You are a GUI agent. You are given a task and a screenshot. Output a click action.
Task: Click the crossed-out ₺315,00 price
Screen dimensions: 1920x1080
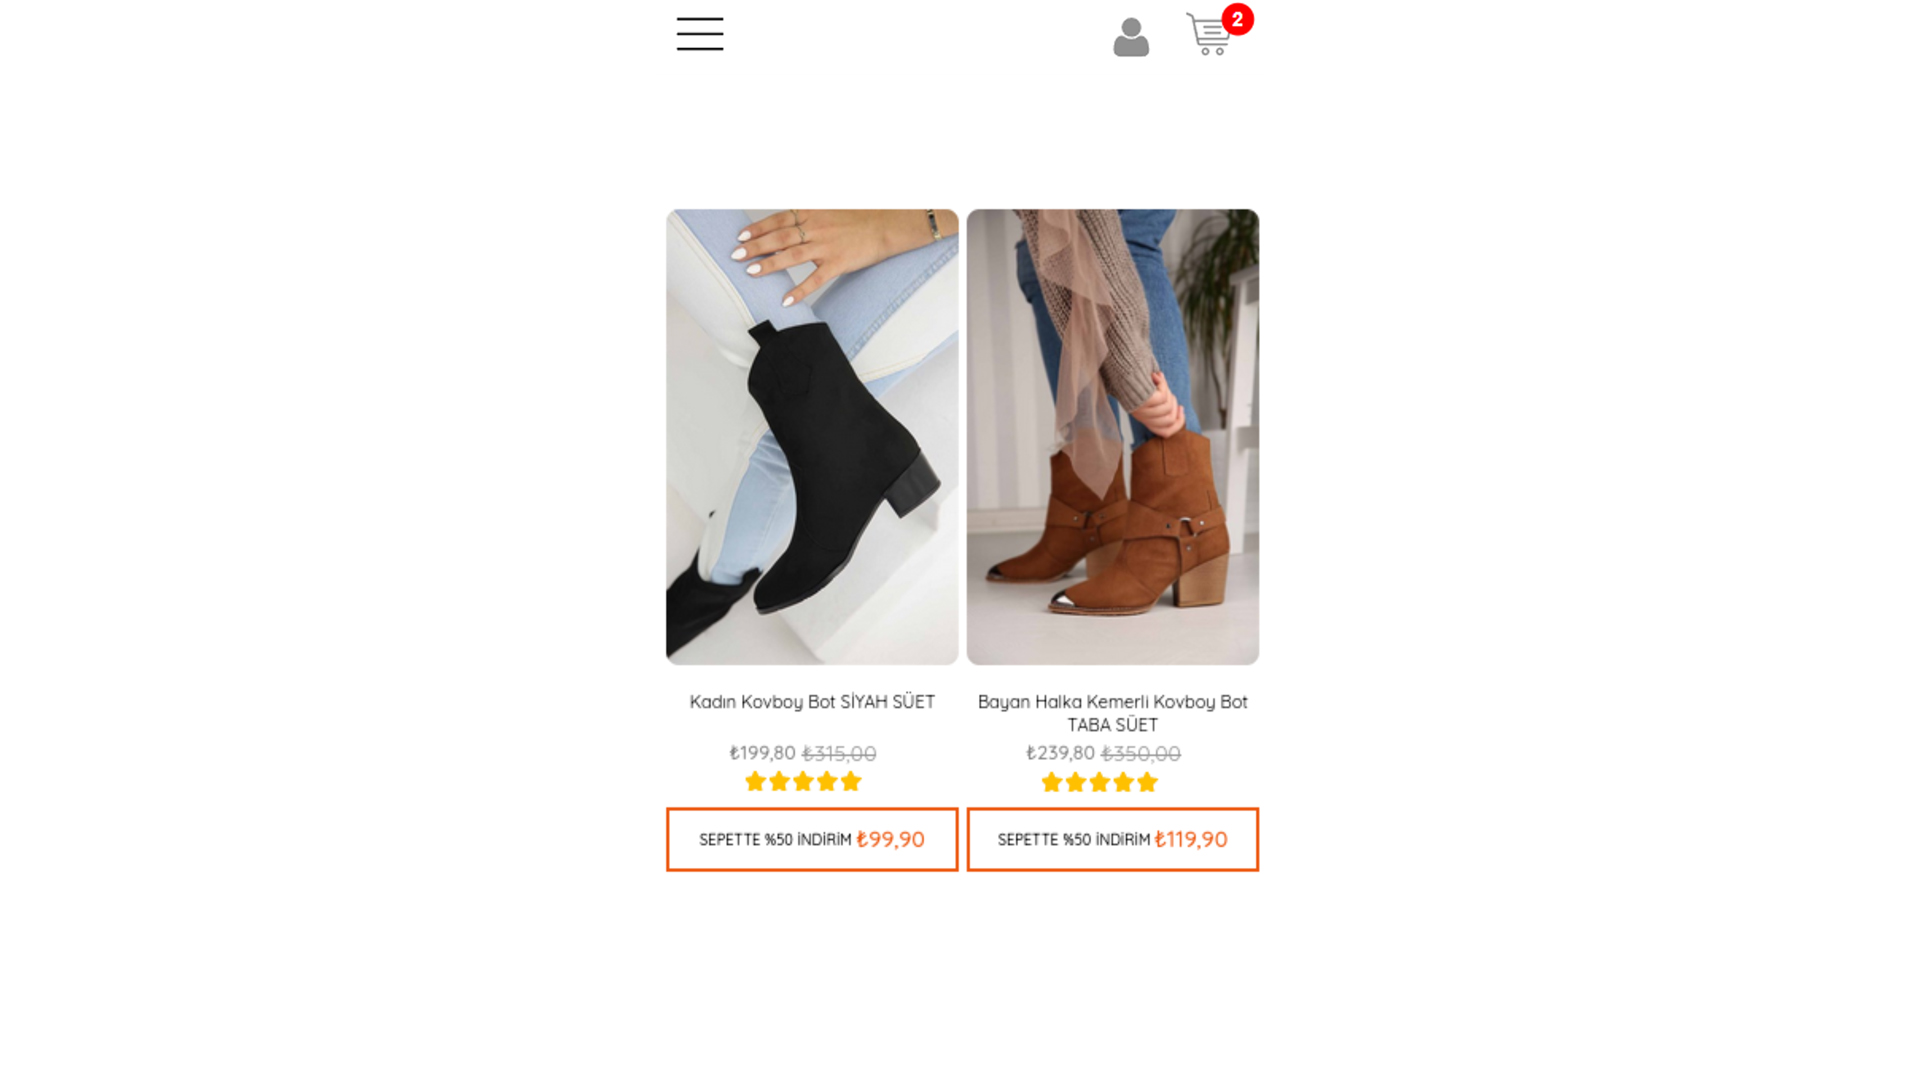click(x=839, y=753)
